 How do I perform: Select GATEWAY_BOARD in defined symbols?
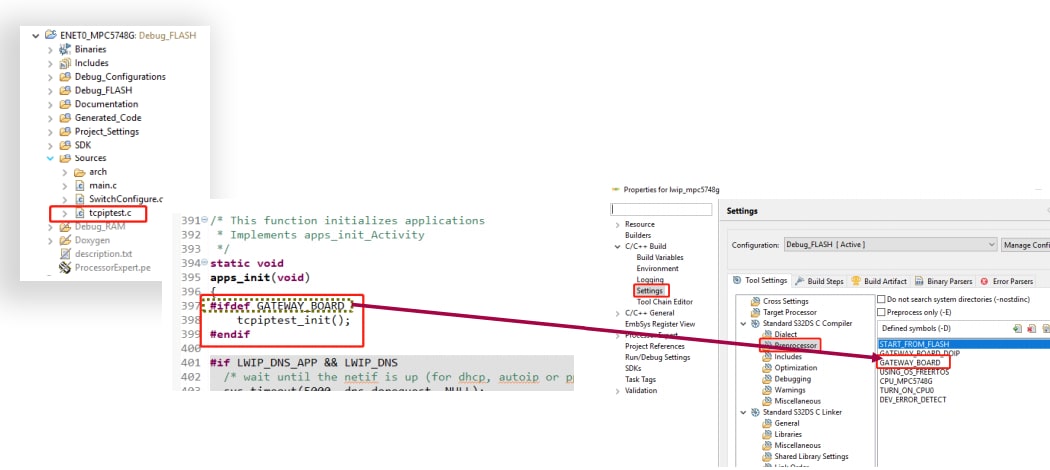910,363
